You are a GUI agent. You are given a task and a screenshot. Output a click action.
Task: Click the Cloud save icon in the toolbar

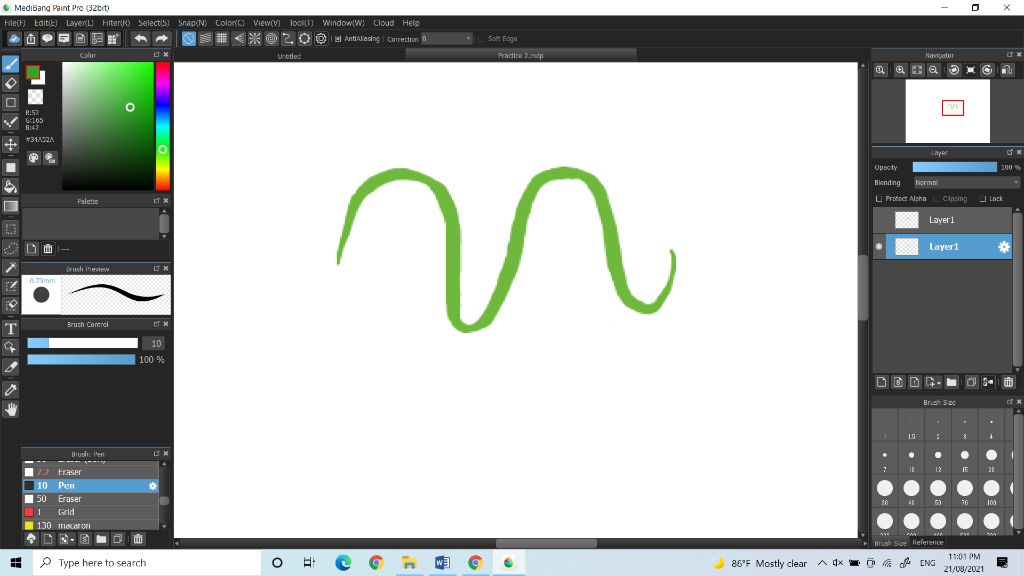14,39
